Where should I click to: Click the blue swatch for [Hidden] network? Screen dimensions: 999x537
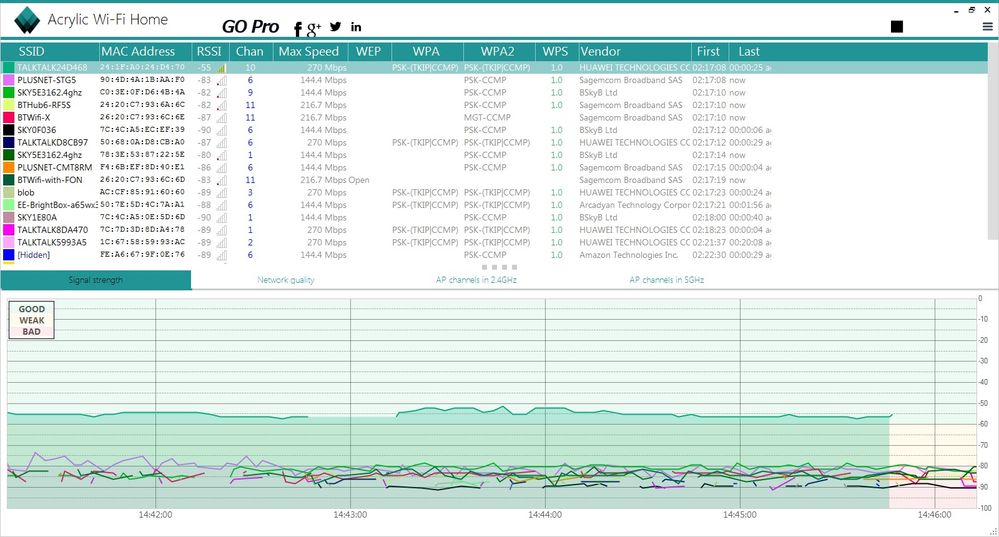tap(8, 255)
